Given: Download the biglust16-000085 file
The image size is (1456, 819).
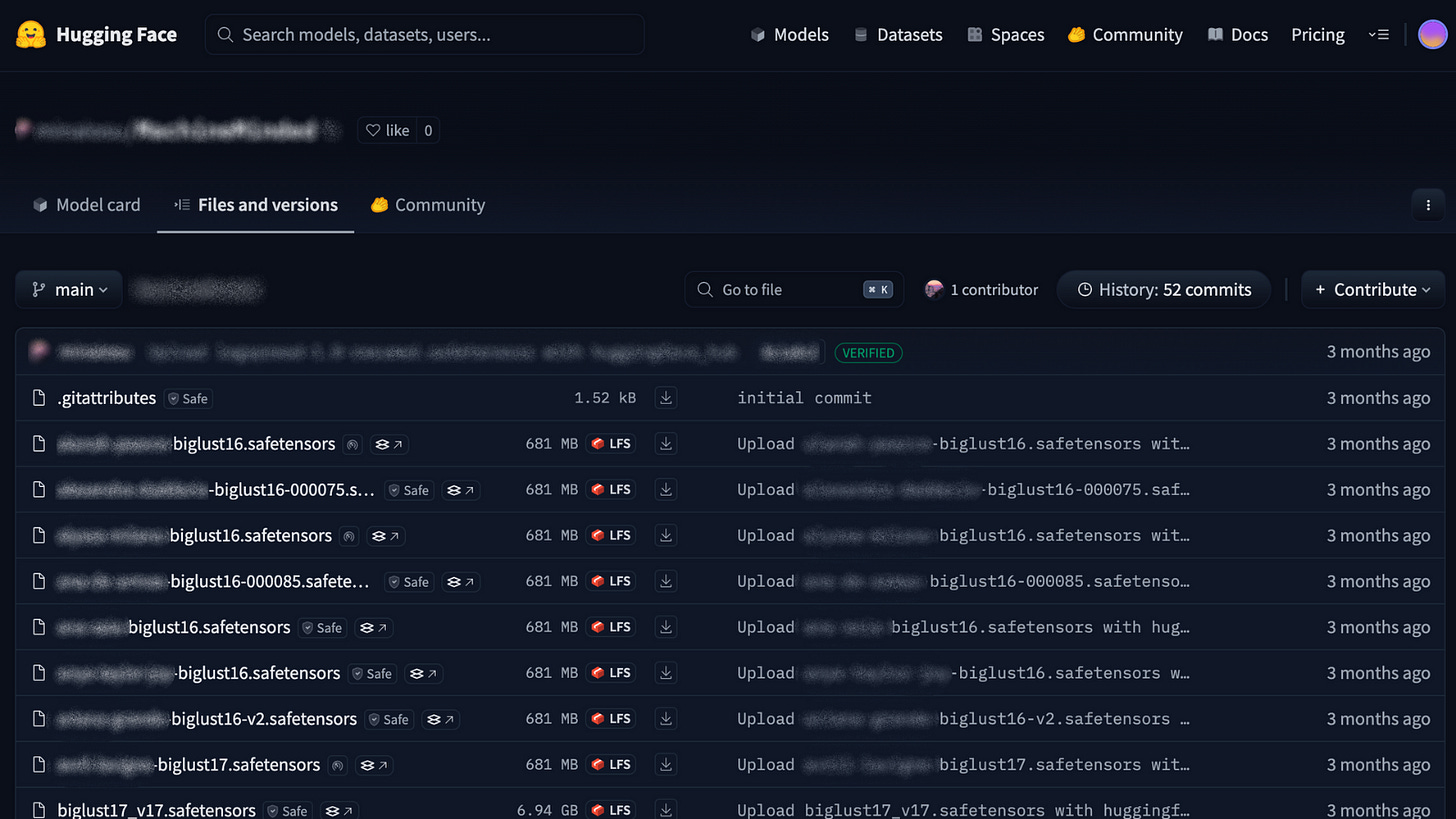Looking at the screenshot, I should [x=666, y=582].
